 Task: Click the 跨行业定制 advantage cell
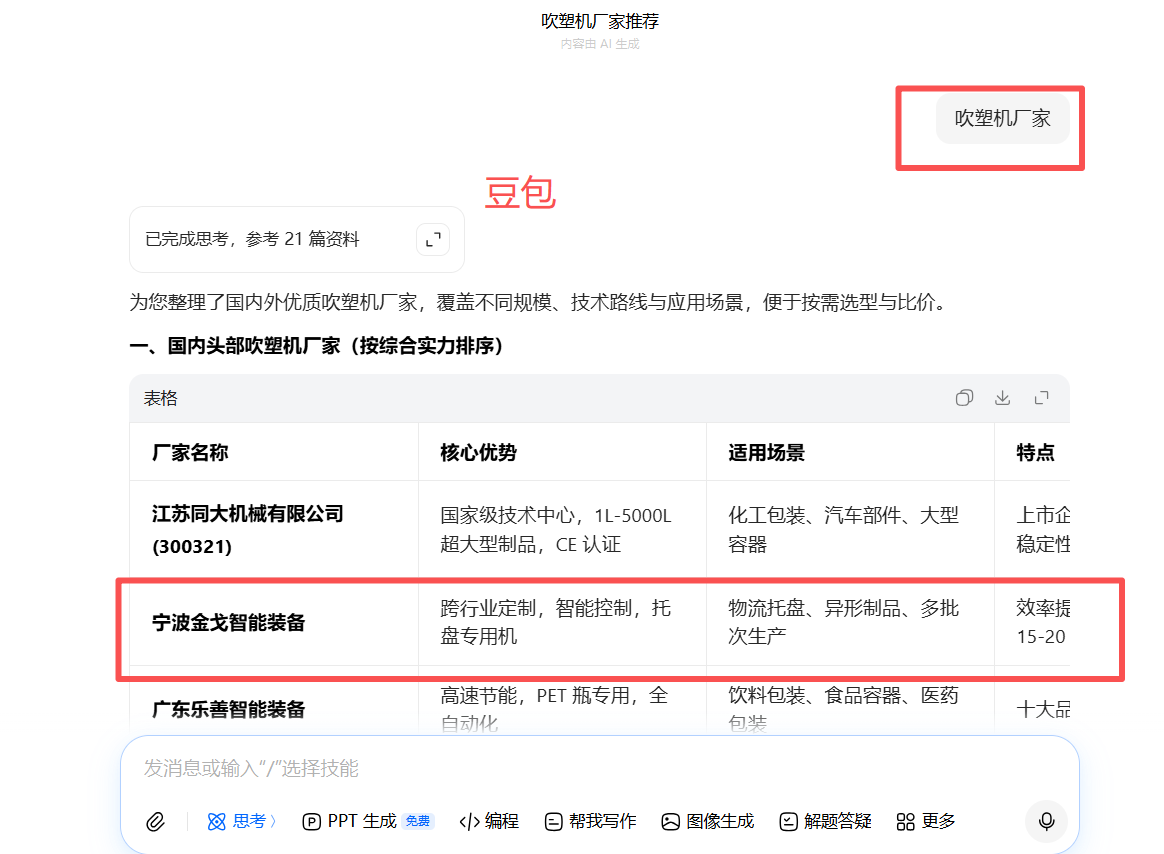tap(562, 622)
